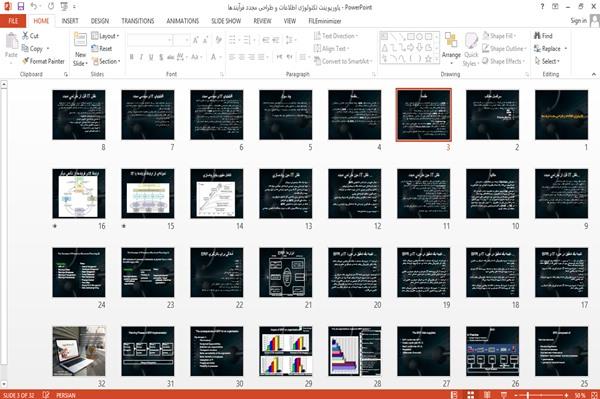Viewport: 600px width, 399px height.
Task: Expand the Layout dropdown
Action: 105,36
